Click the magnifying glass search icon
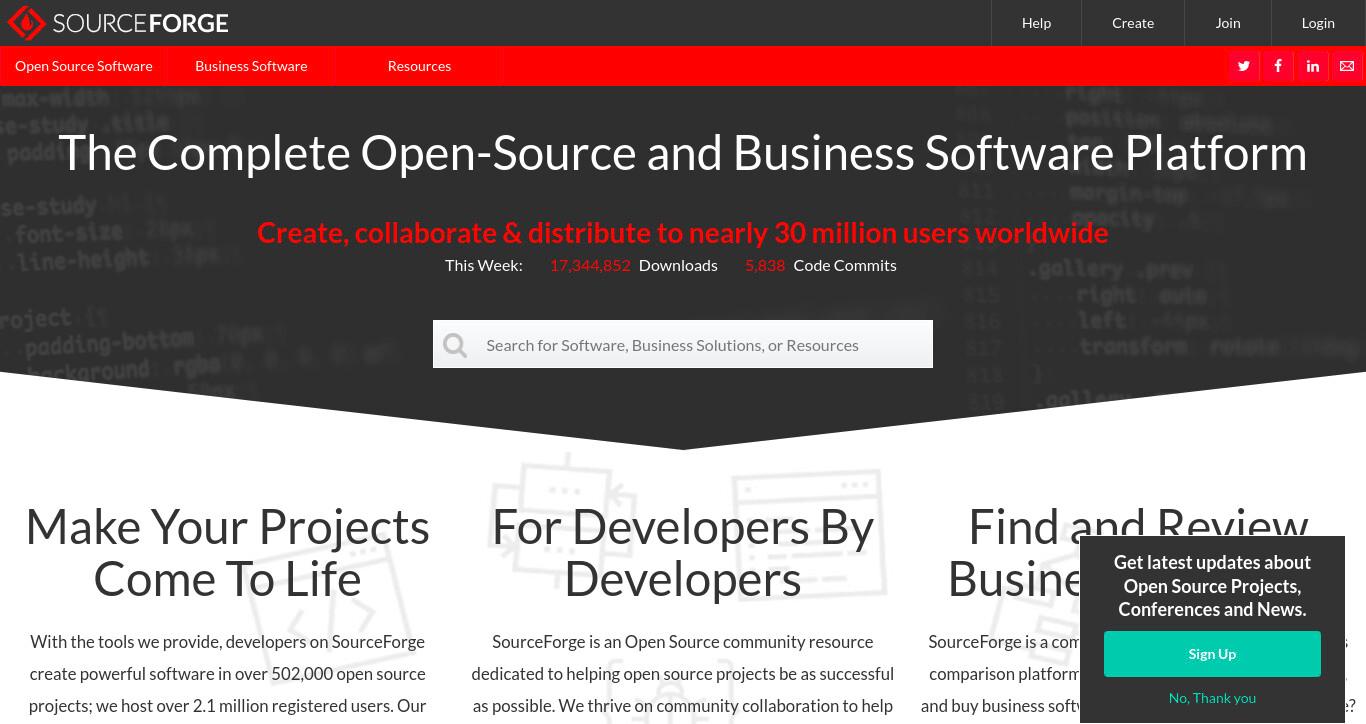1366x724 pixels. tap(455, 345)
